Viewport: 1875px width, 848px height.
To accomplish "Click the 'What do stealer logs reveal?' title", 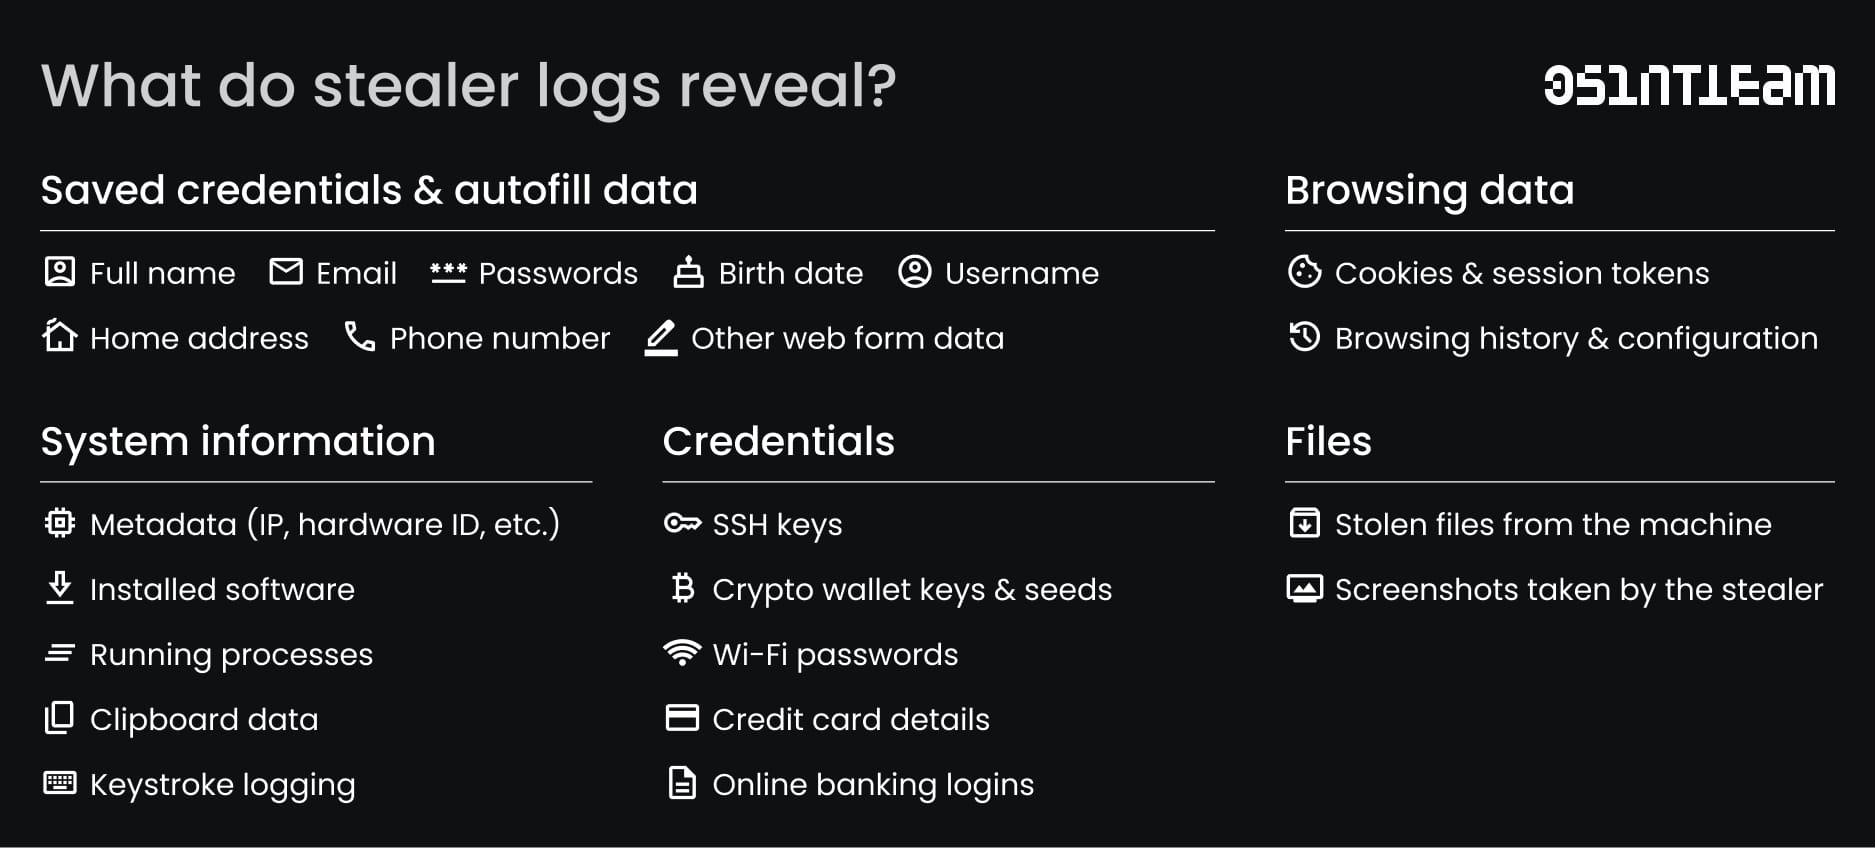I will click(x=469, y=86).
